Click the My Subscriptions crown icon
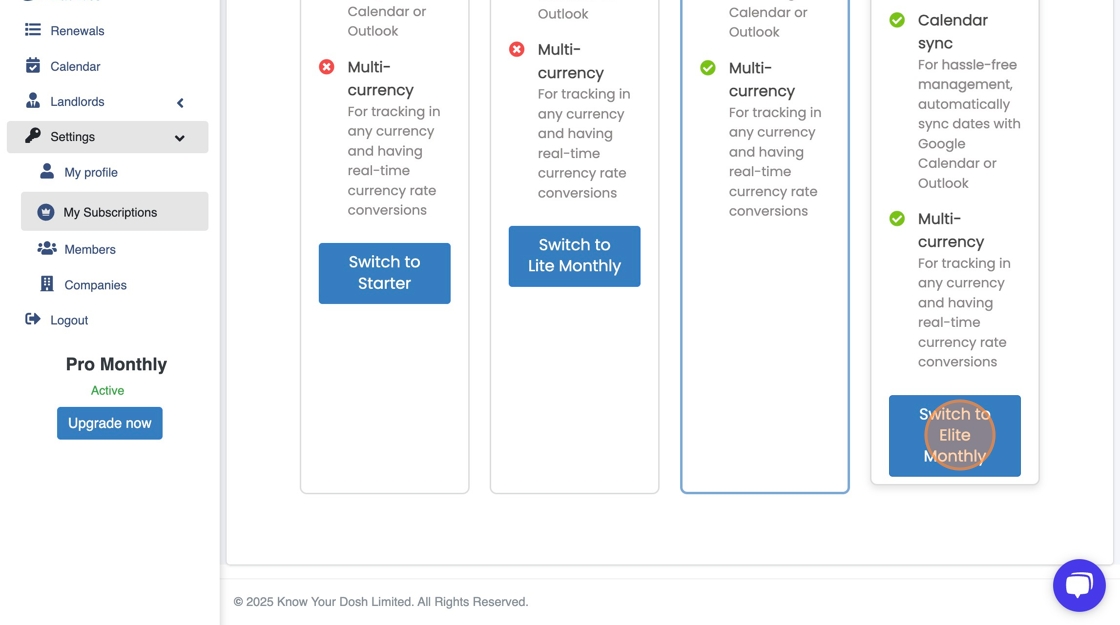 pos(46,212)
